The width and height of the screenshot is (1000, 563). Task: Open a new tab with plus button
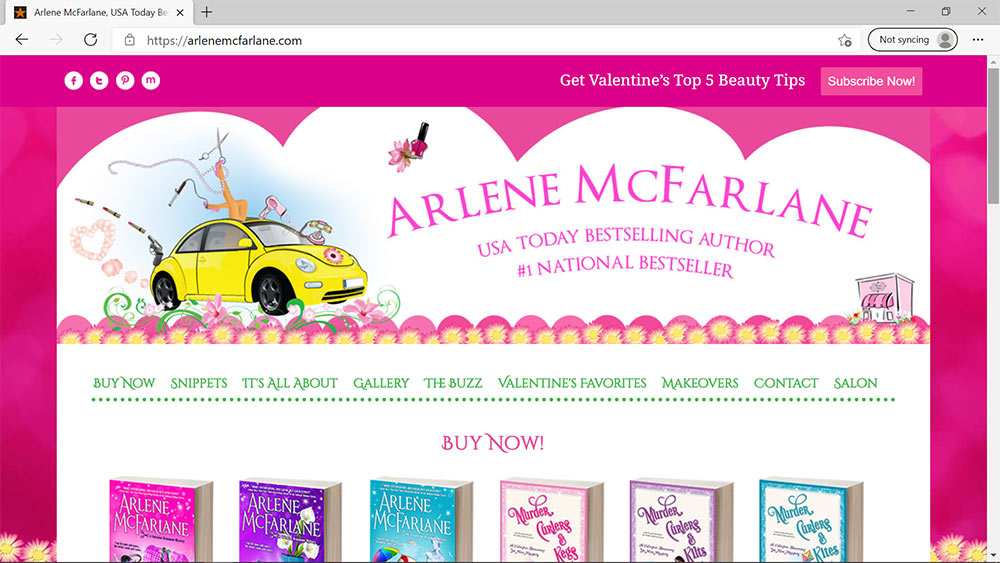click(x=207, y=12)
